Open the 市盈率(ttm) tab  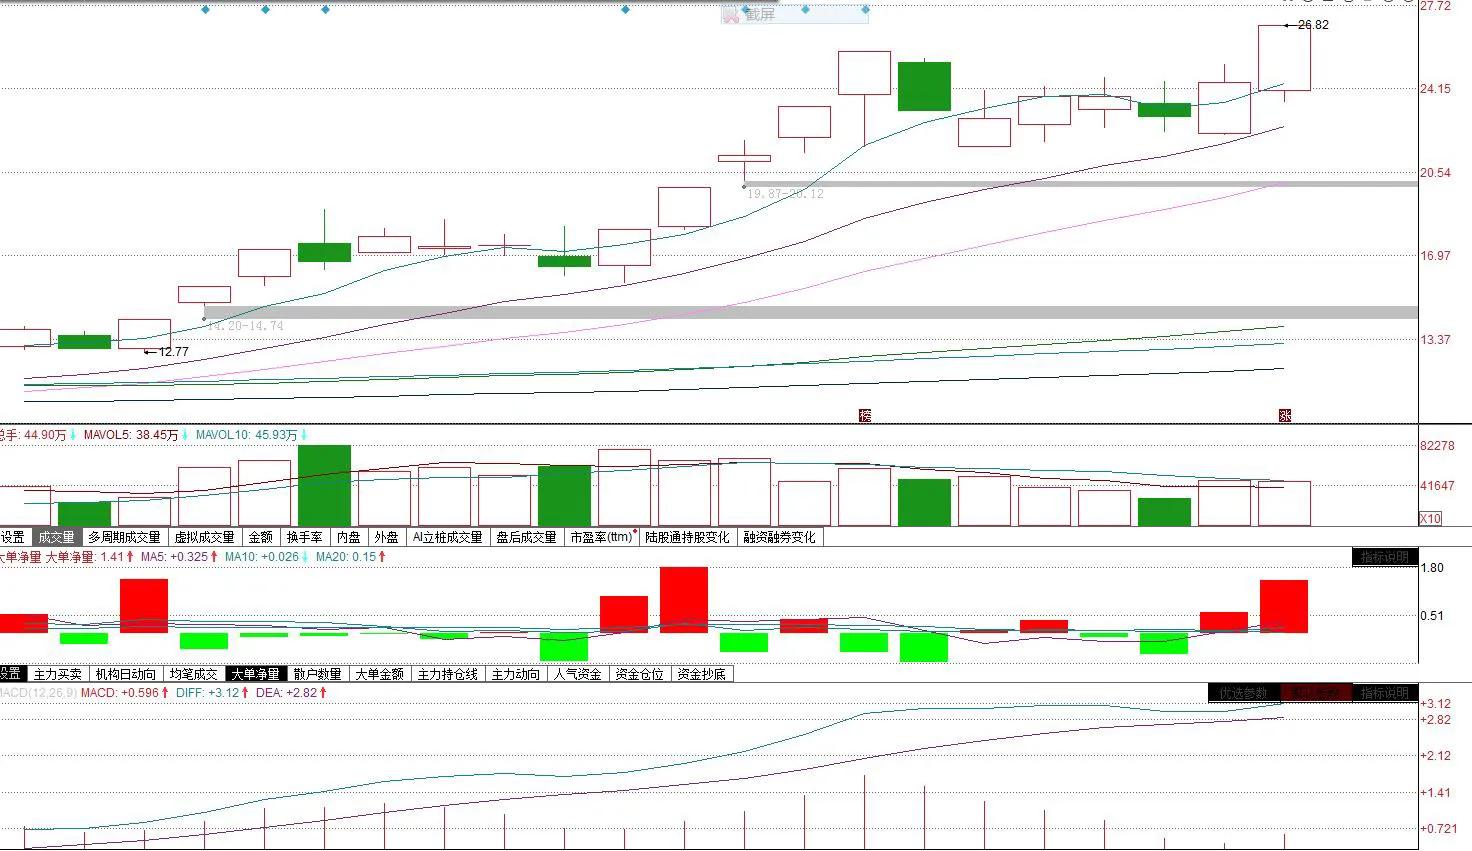(x=601, y=537)
